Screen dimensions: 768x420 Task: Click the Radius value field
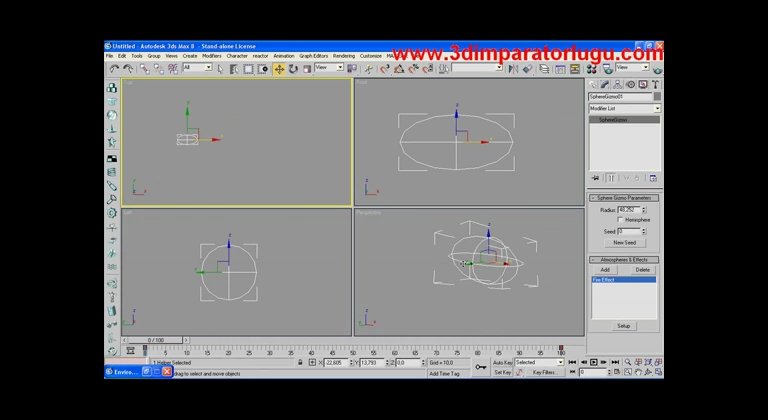pyautogui.click(x=629, y=210)
